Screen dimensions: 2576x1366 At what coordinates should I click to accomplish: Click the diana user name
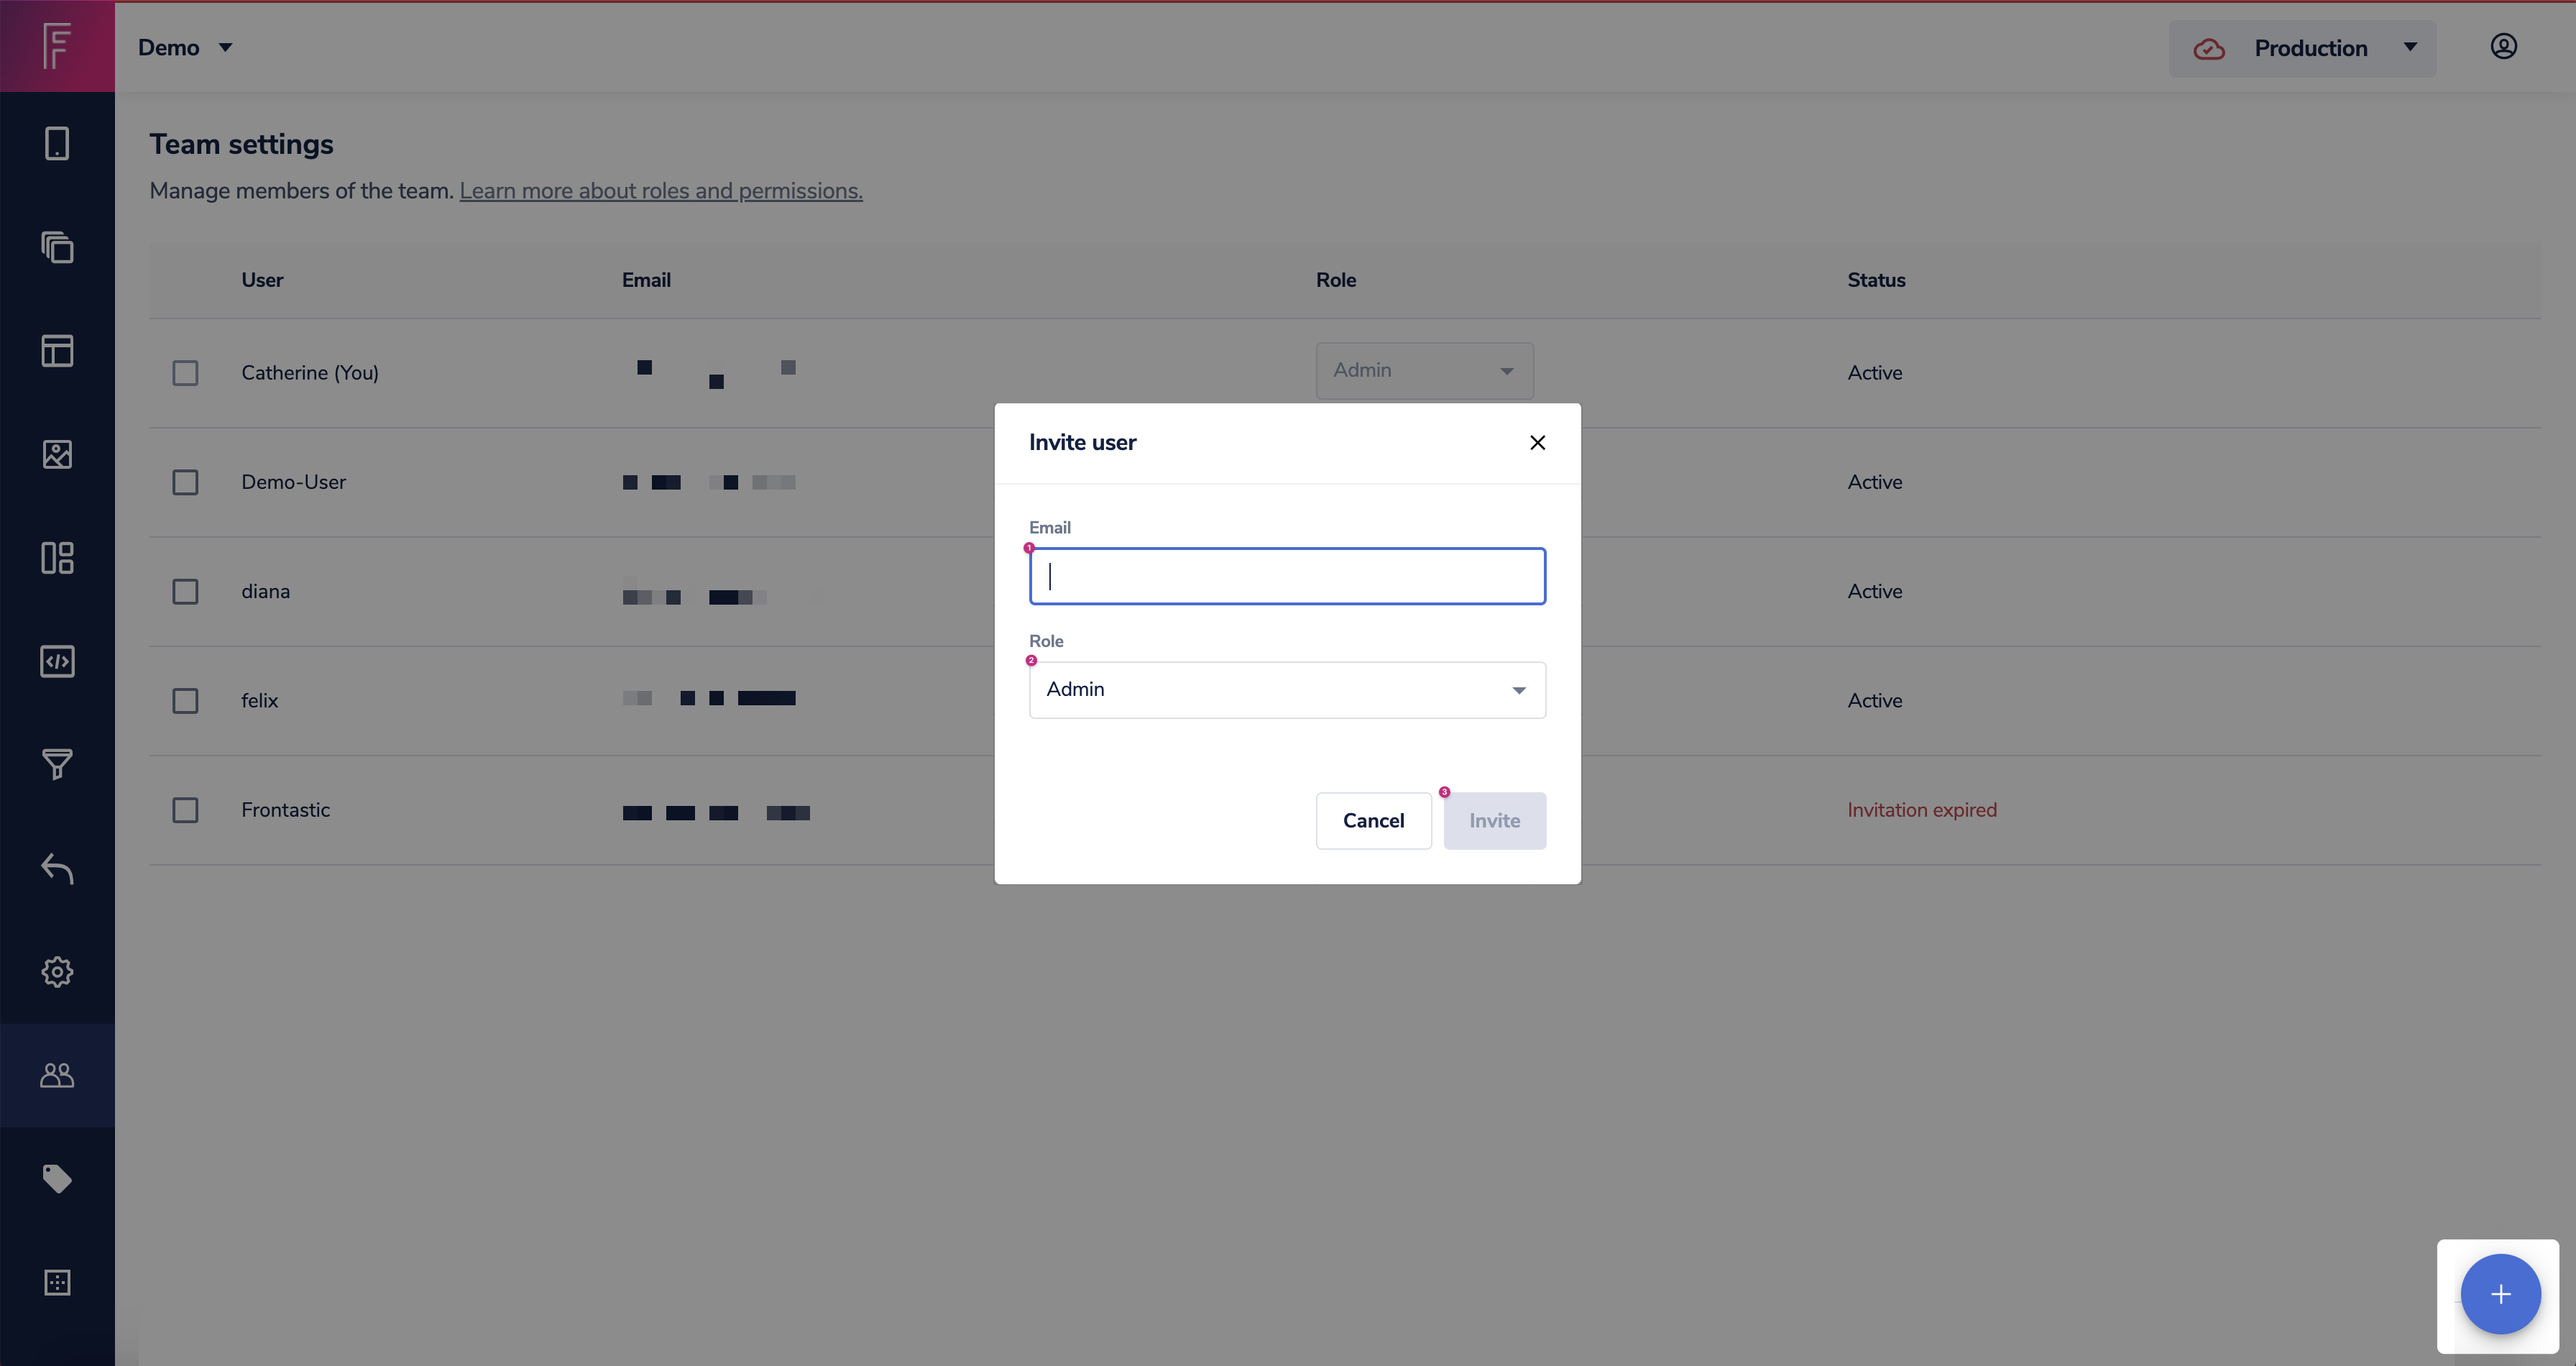(x=265, y=591)
